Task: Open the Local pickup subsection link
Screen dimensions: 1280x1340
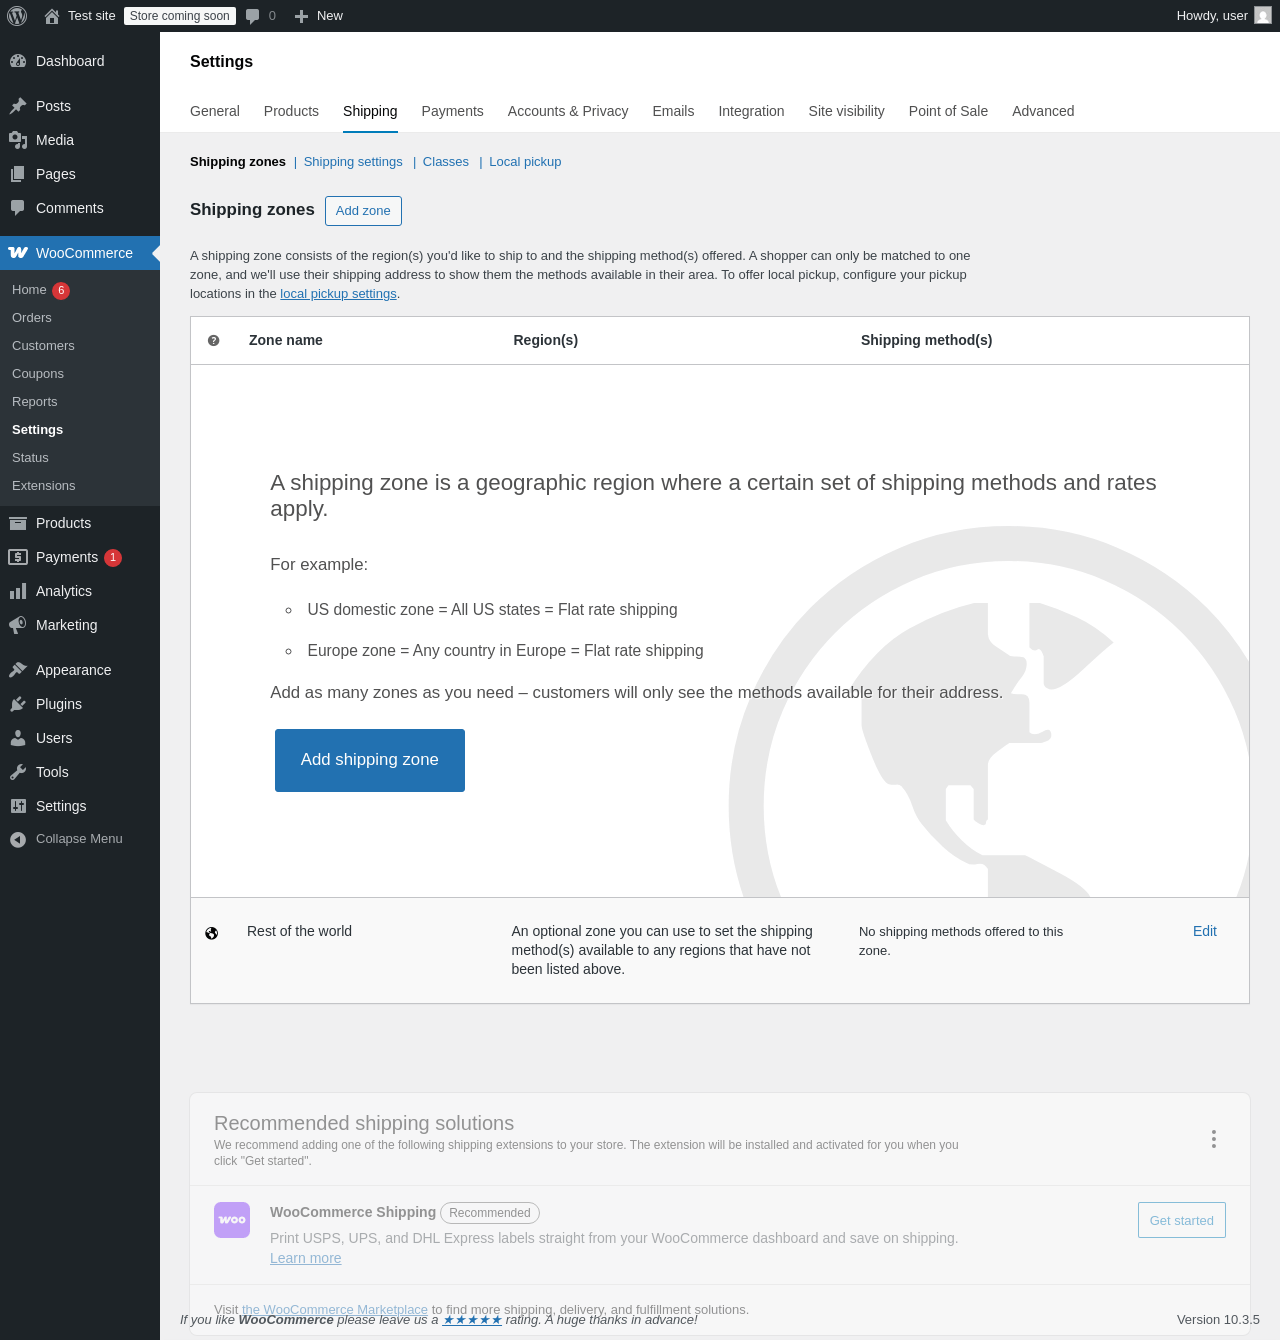Action: 525,162
